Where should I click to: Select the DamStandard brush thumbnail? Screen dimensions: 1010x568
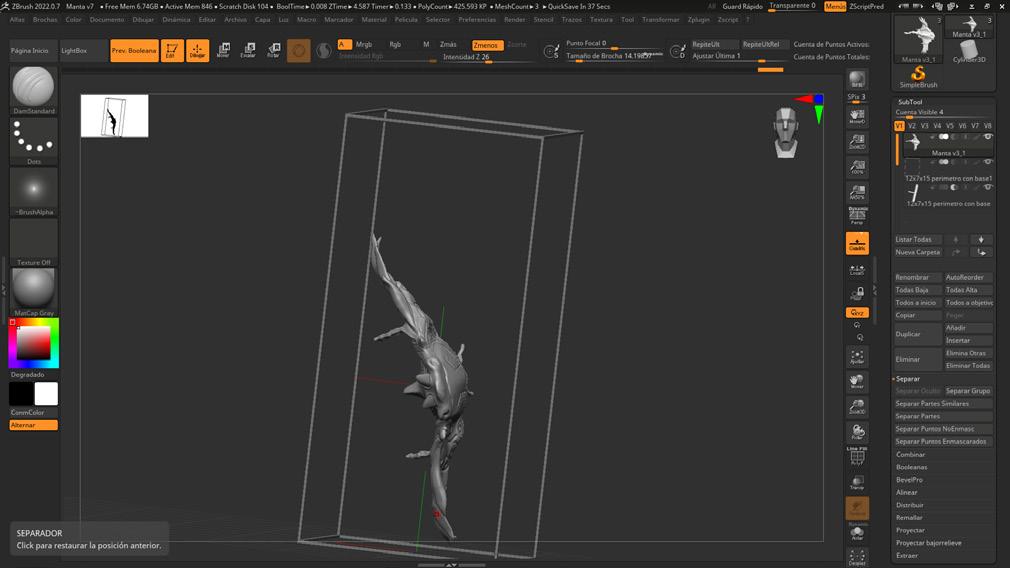[33, 87]
